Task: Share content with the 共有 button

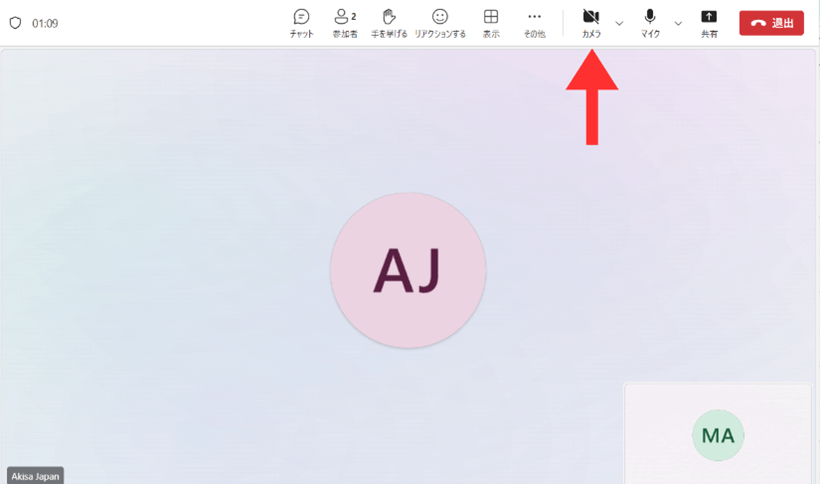Action: coord(709,24)
